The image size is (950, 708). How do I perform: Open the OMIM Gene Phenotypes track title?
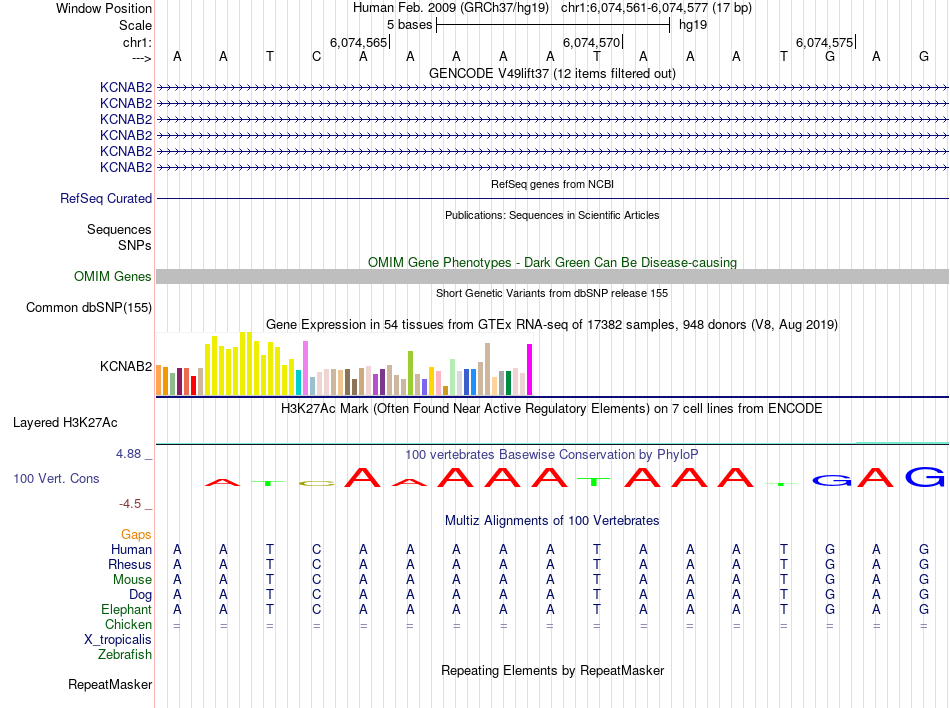pos(552,262)
